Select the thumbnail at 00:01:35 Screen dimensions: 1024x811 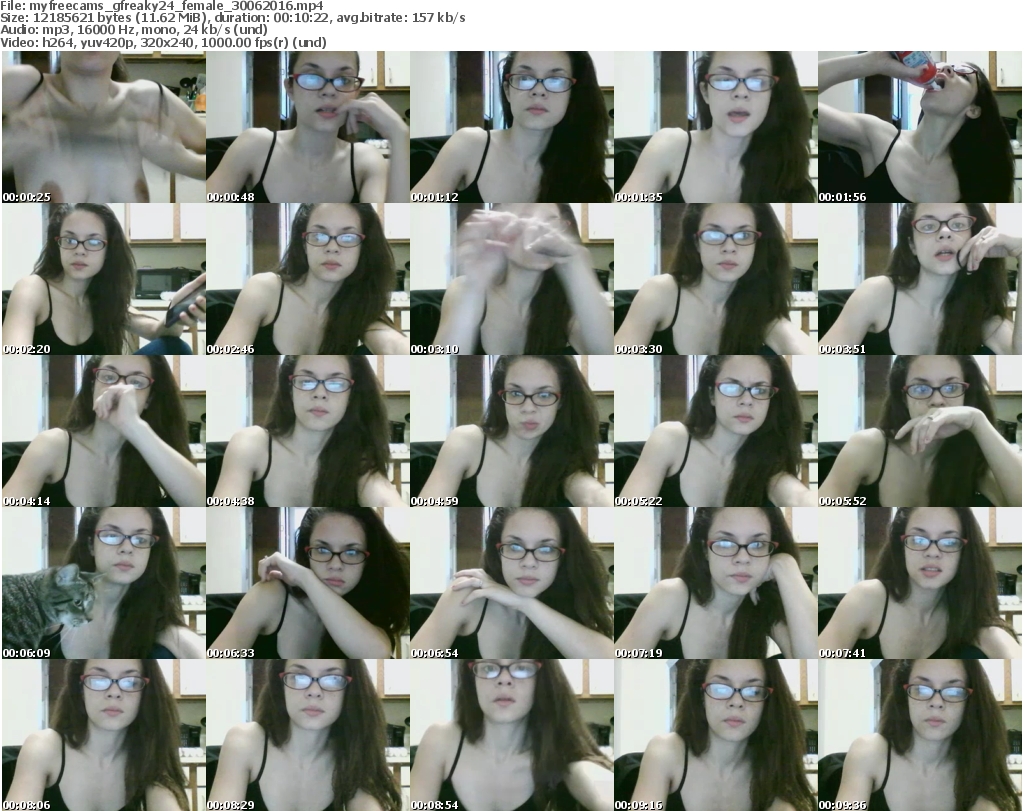[x=715, y=127]
